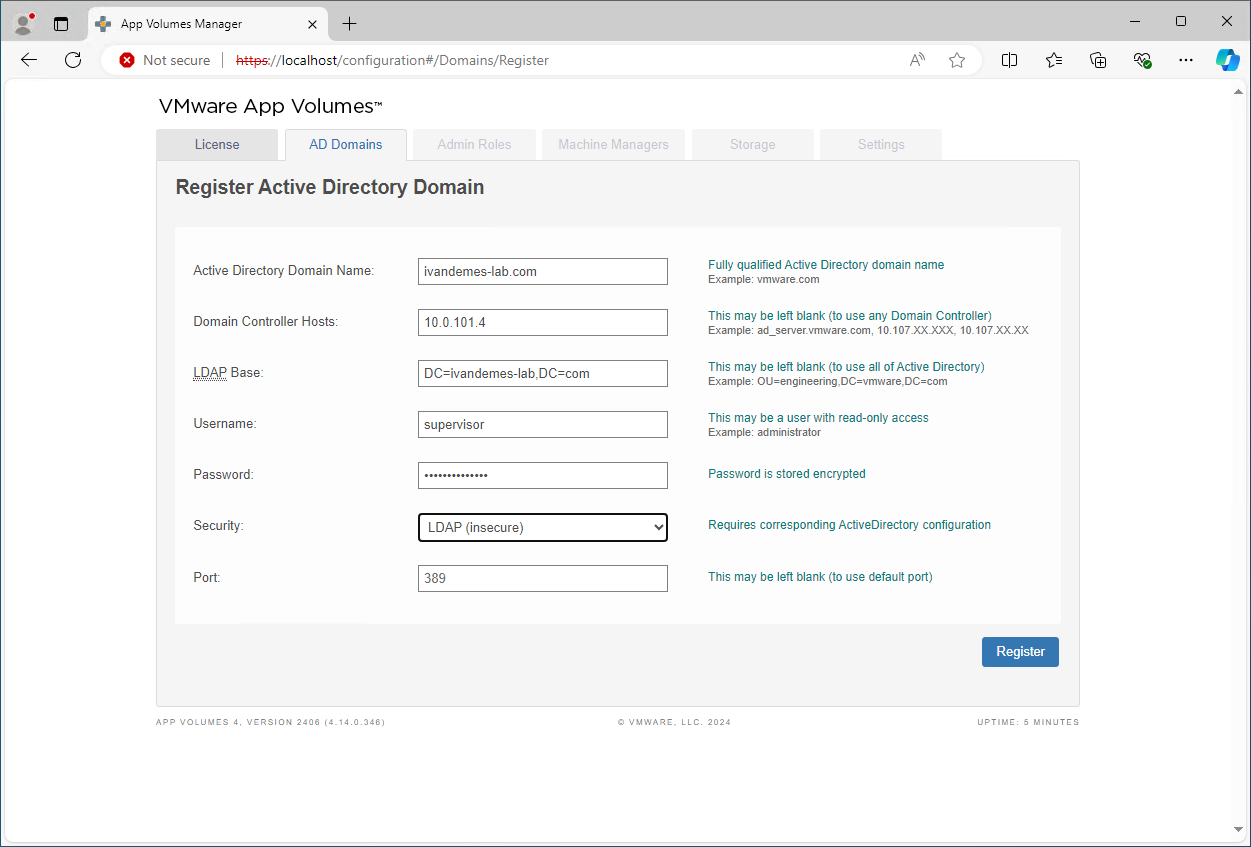Open split screen view
Screen dimensions: 1251x847
point(1009,60)
